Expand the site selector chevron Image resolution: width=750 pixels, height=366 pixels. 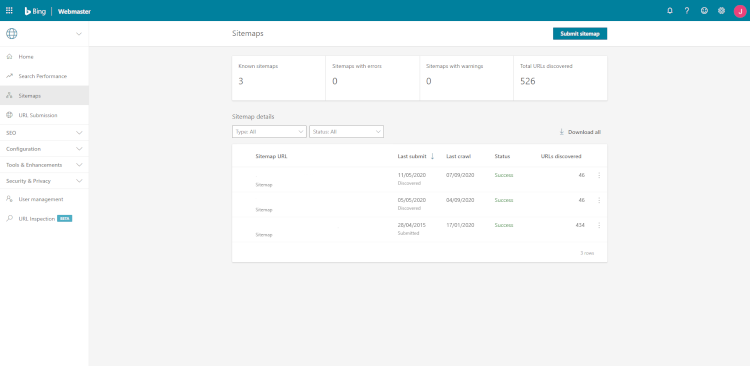(79, 33)
